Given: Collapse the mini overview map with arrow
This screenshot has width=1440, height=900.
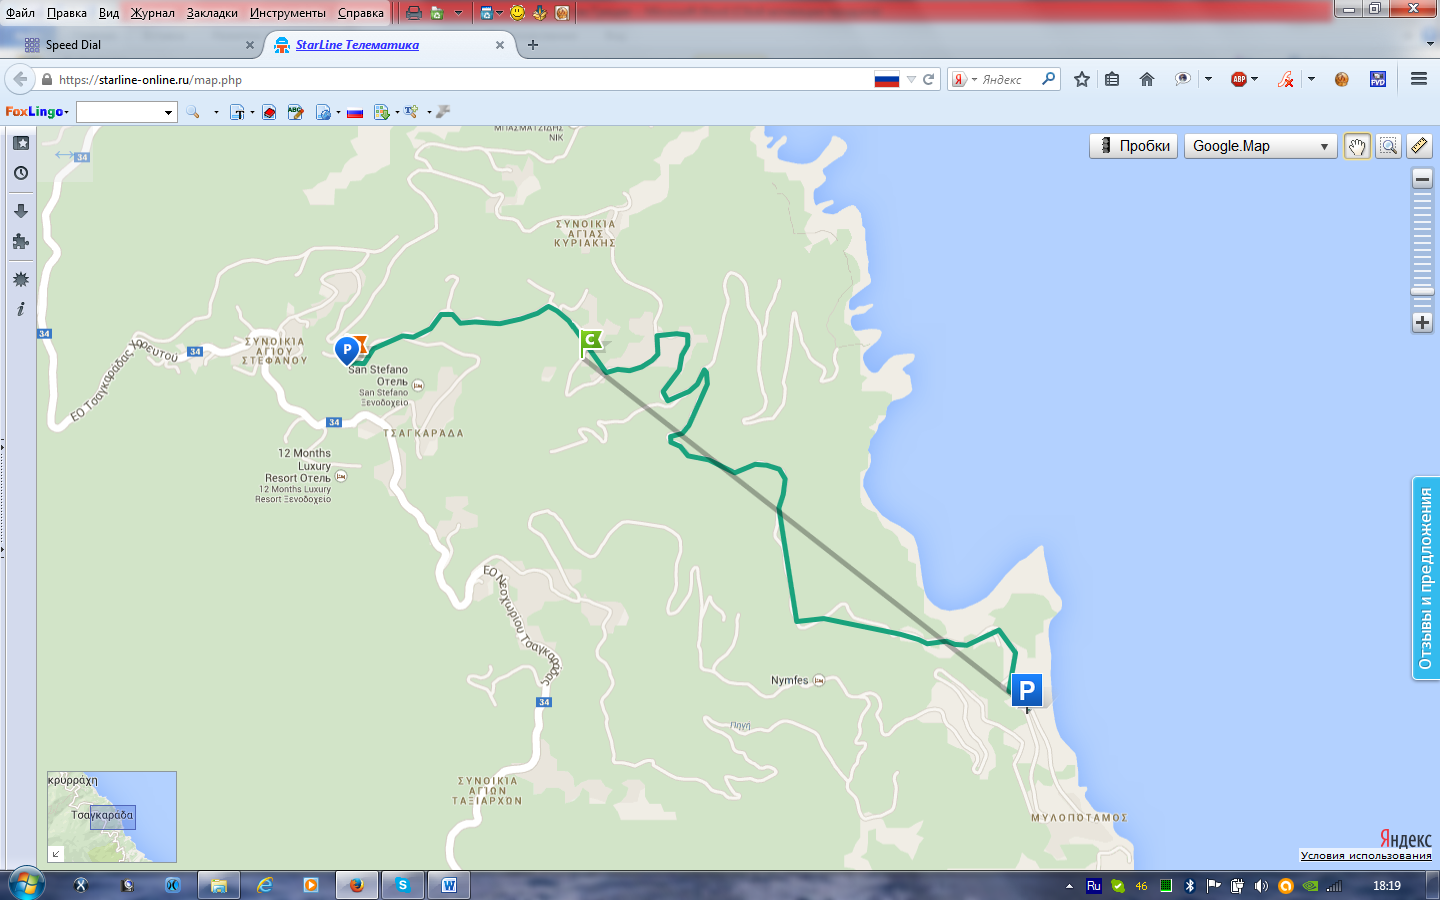Looking at the screenshot, I should click(56, 853).
